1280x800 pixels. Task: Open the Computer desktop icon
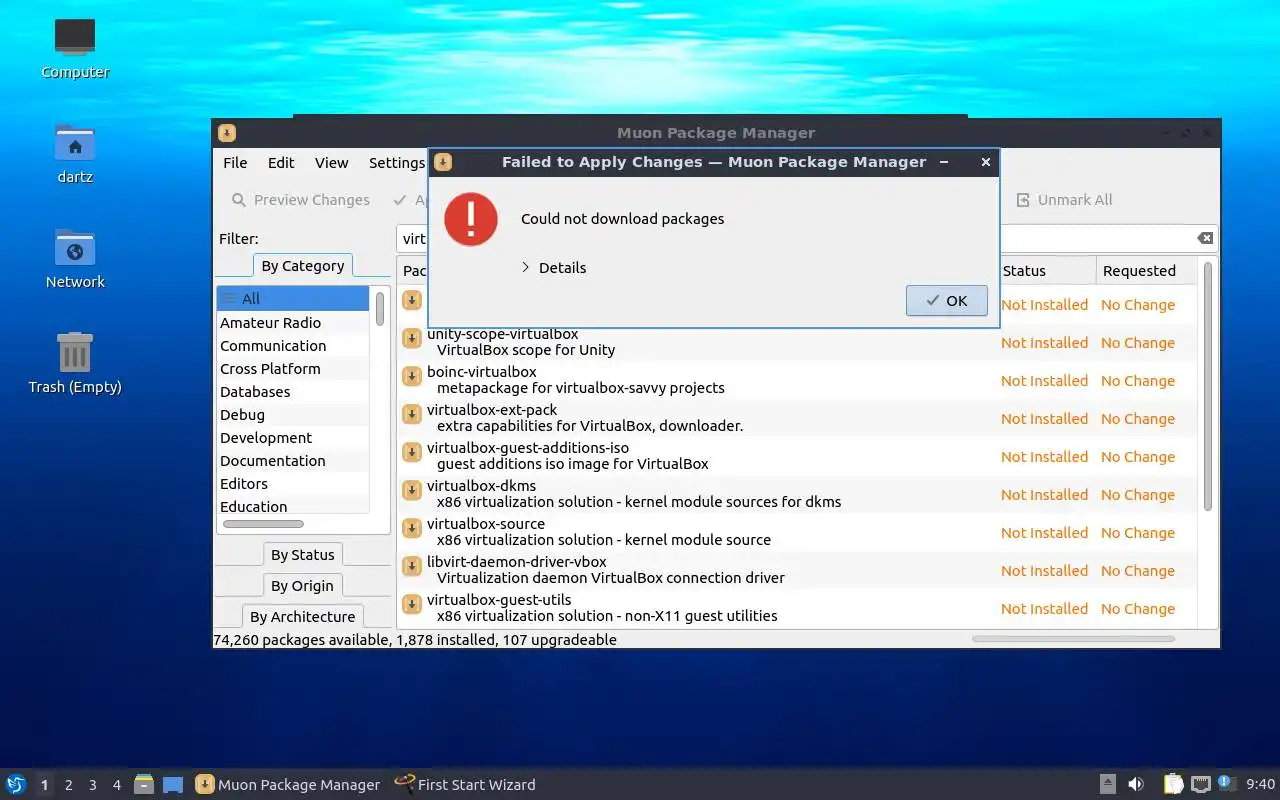pyautogui.click(x=75, y=49)
